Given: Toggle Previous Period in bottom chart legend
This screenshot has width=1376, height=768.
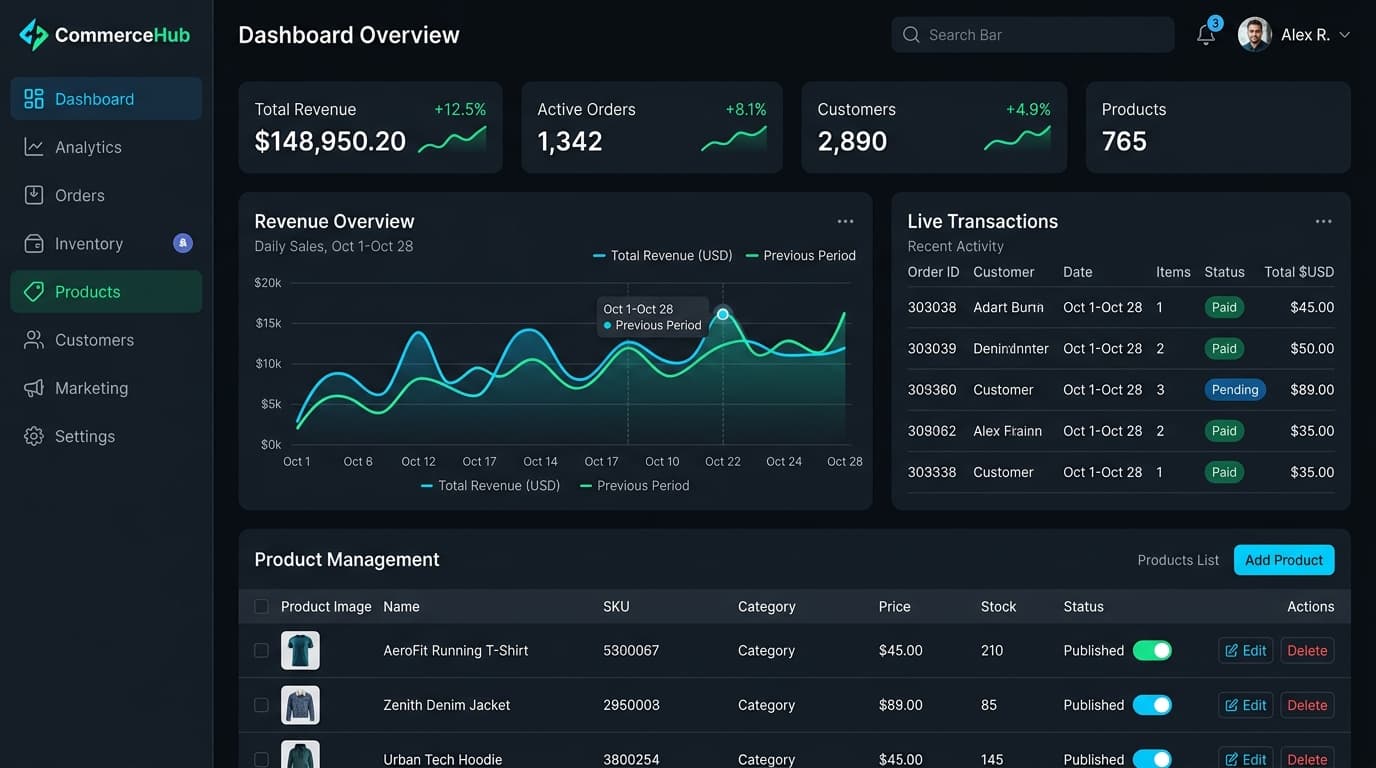Looking at the screenshot, I should point(634,485).
